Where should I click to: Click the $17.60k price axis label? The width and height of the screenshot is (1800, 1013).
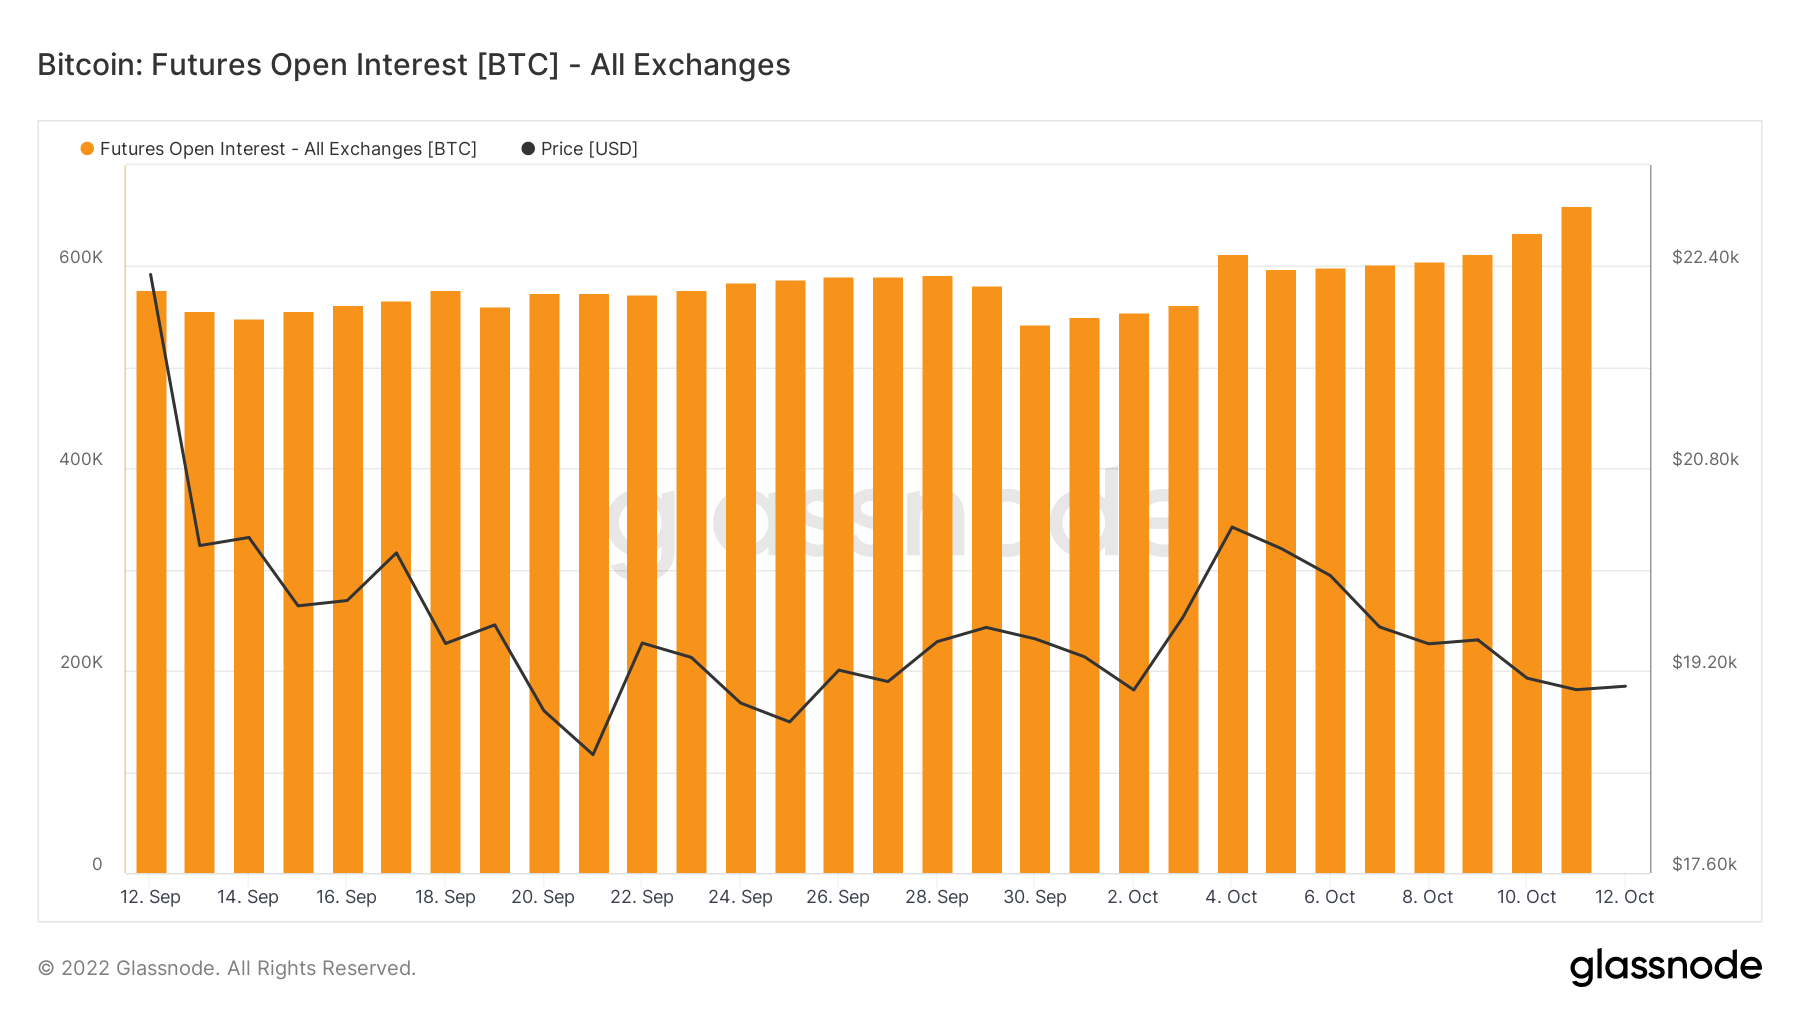coord(1705,864)
